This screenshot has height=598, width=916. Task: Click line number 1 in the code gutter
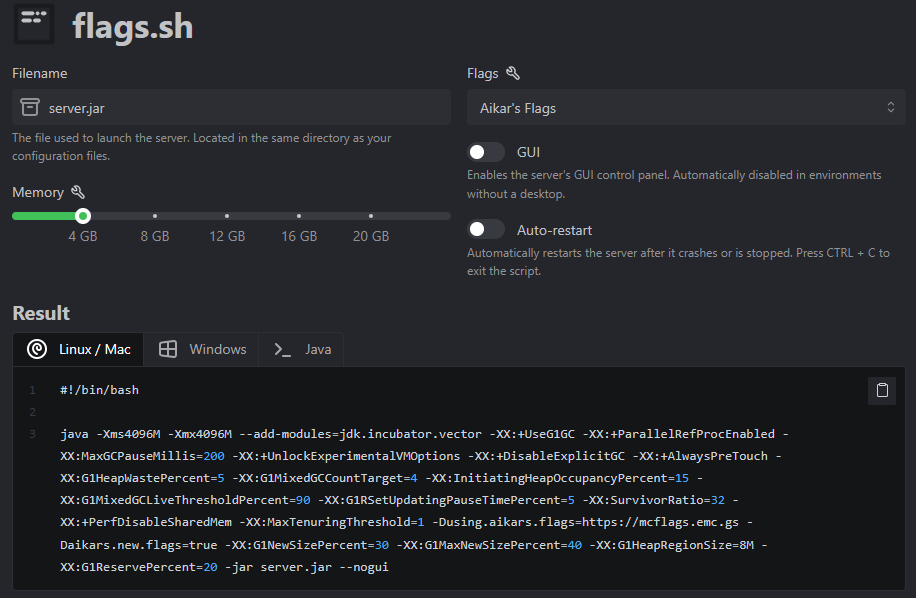[33, 390]
